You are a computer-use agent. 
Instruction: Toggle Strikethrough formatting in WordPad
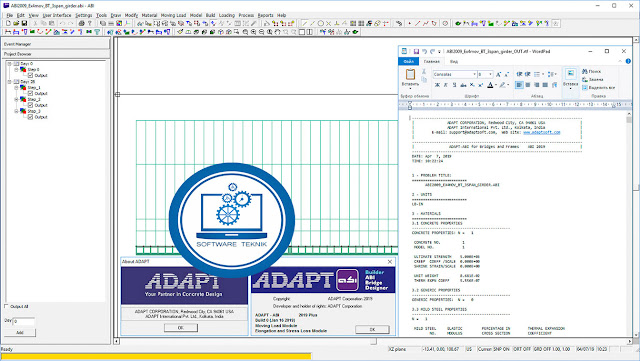[x=463, y=85]
